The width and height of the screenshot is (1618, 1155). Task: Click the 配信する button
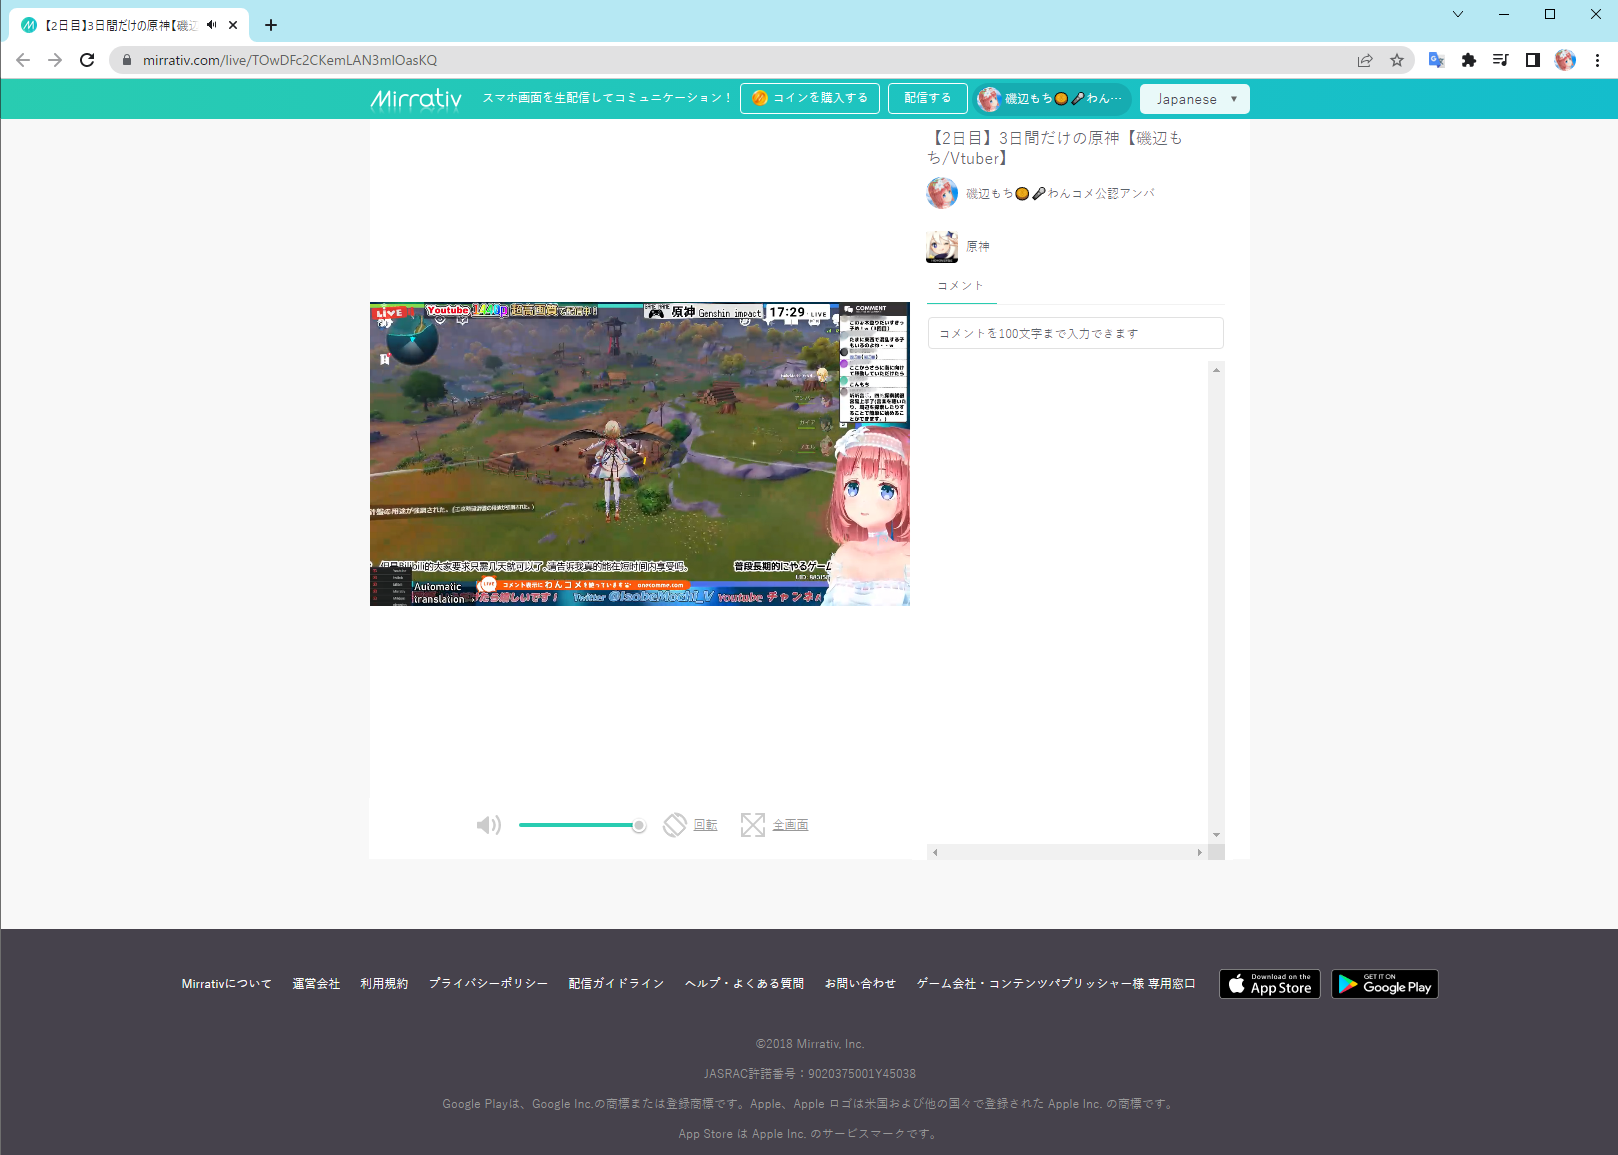[x=927, y=98]
